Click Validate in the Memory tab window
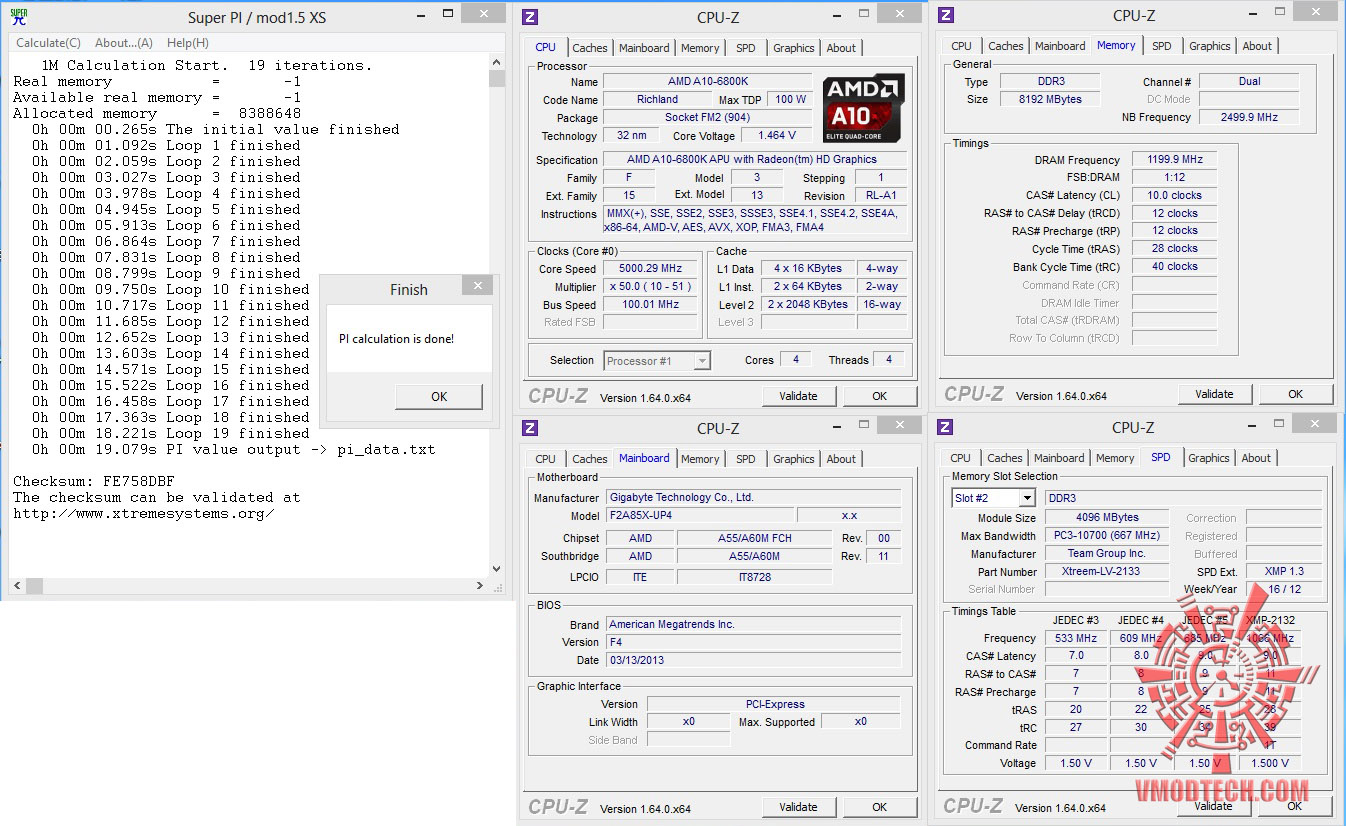The width and height of the screenshot is (1346, 826). click(x=1214, y=394)
